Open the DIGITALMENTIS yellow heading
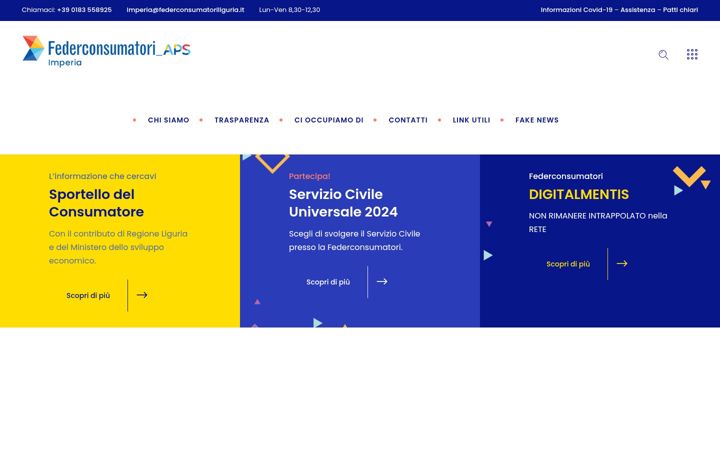720x450 pixels. (579, 194)
